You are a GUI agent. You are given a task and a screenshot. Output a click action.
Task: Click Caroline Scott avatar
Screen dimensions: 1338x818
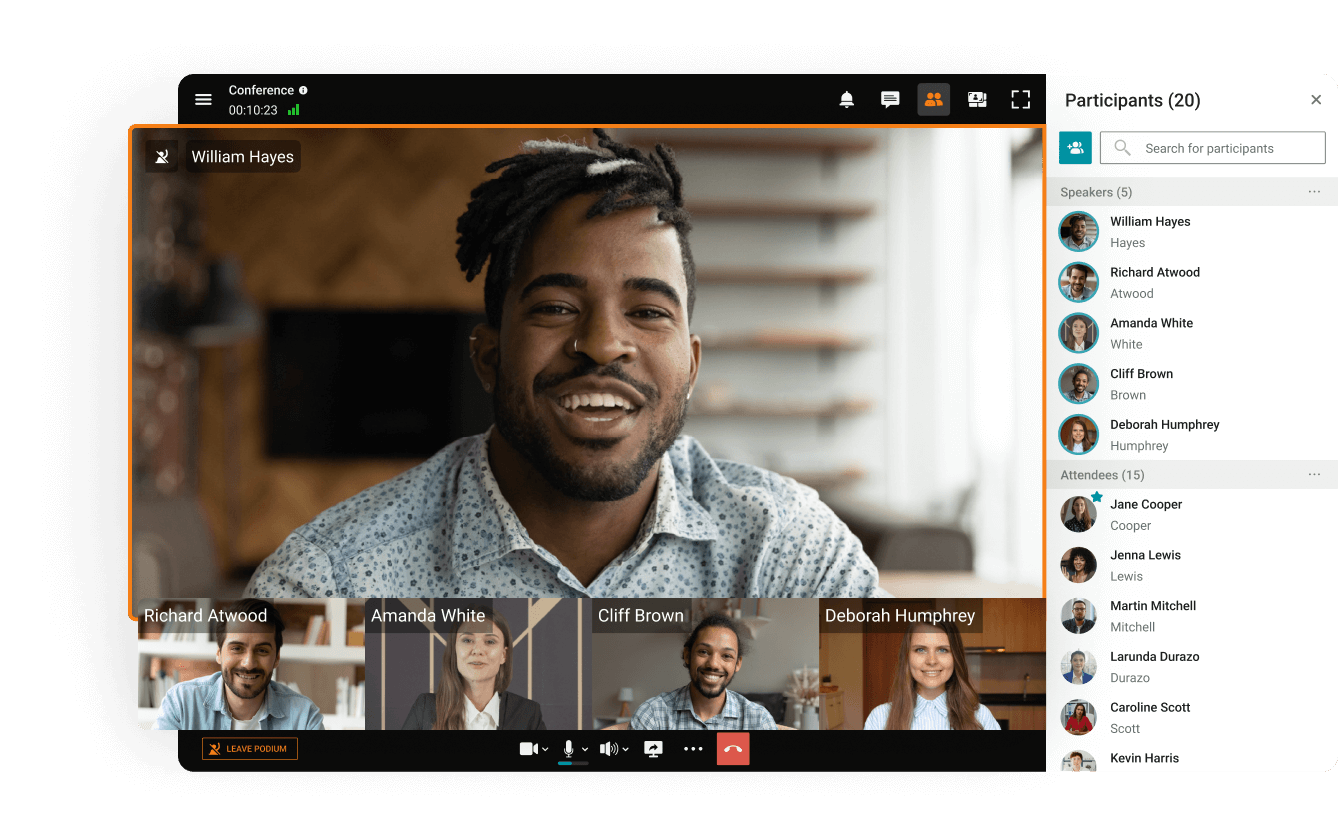tap(1079, 718)
